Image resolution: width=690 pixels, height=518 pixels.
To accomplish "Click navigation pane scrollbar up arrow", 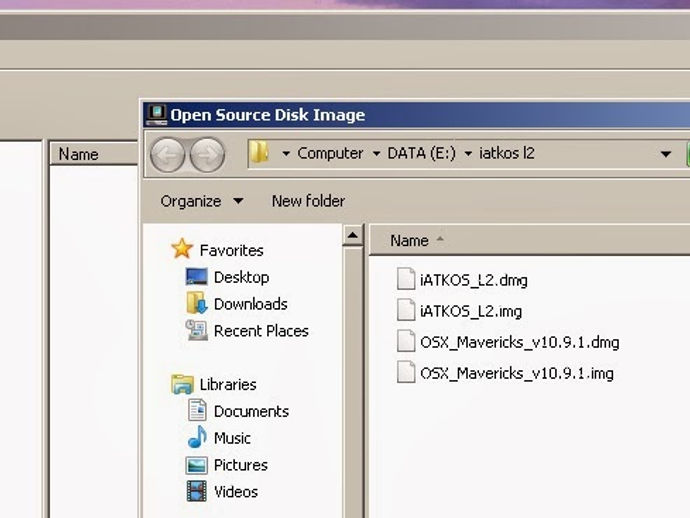I will [x=352, y=235].
